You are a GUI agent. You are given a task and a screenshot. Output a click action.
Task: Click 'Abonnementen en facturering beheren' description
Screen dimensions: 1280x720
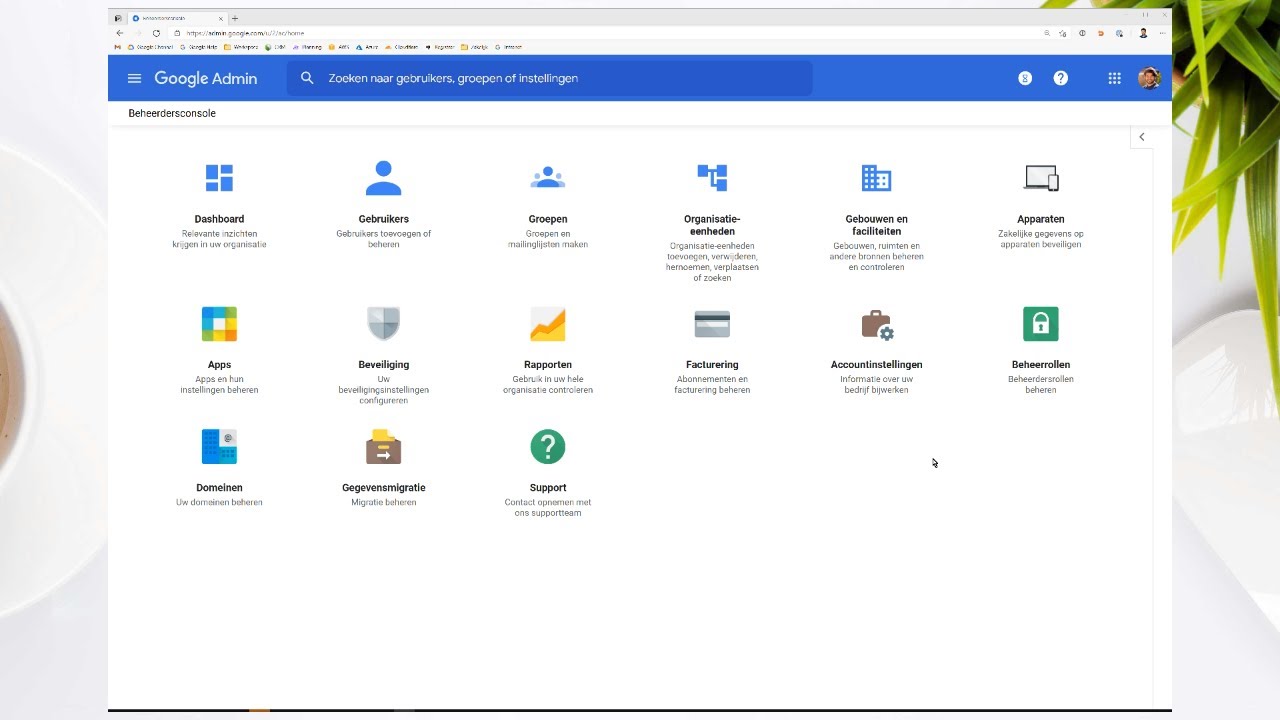tap(712, 385)
